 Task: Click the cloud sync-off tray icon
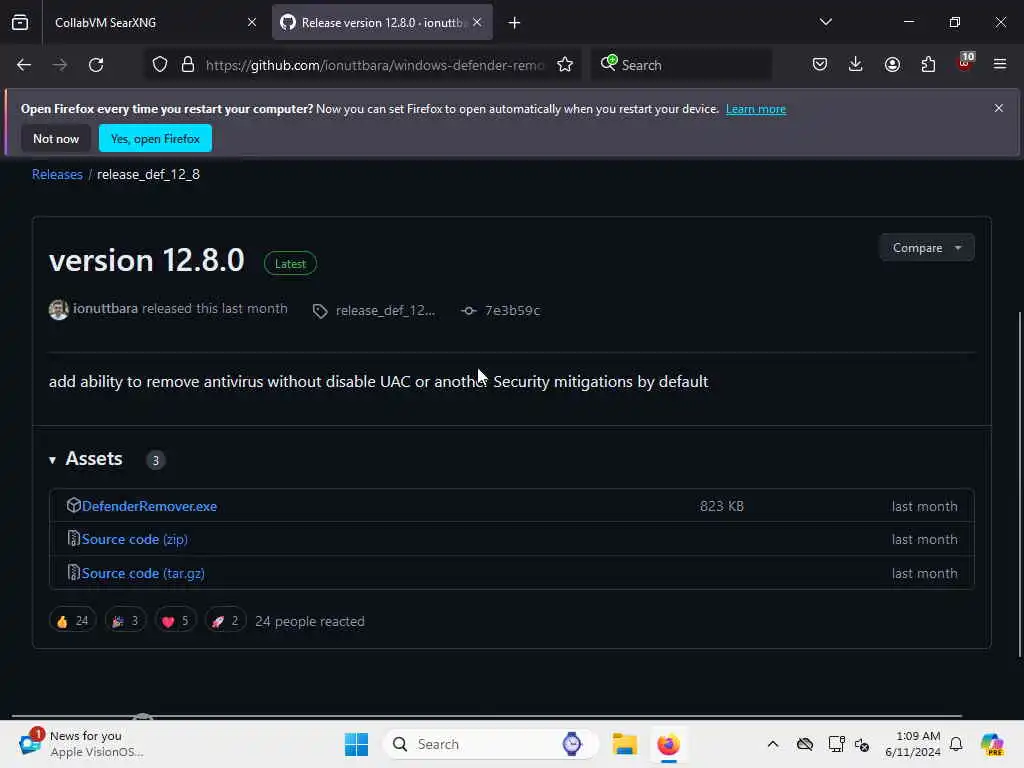click(x=805, y=744)
